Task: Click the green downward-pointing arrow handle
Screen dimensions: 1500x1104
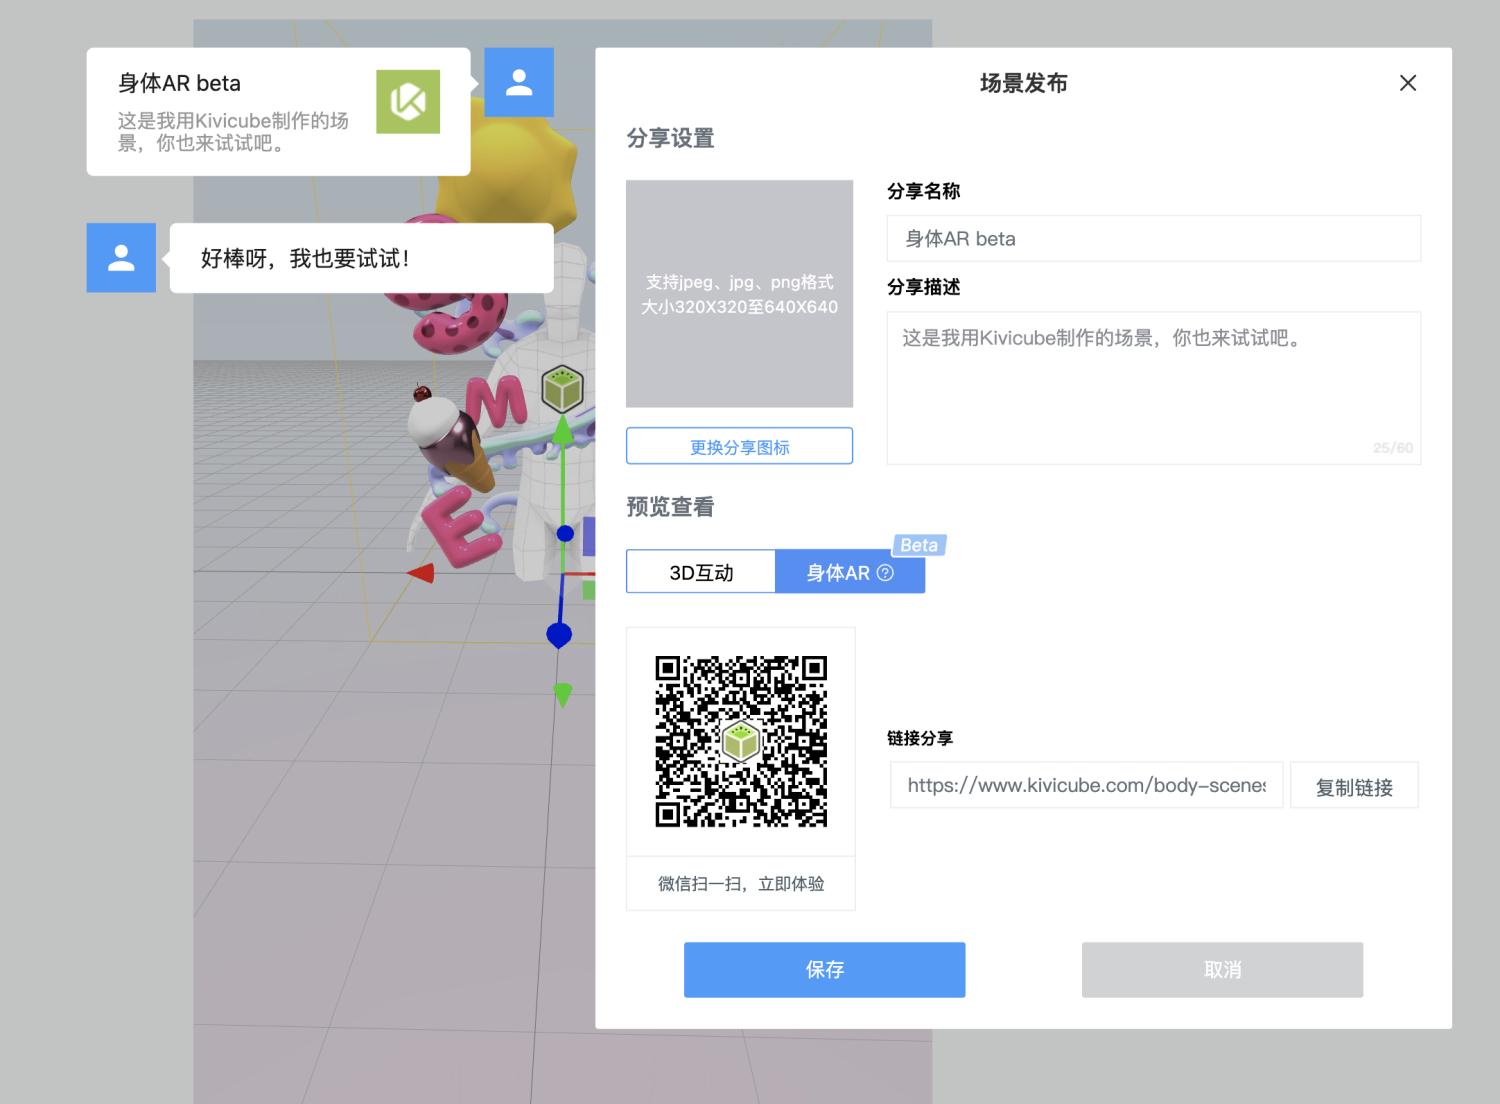Action: [563, 693]
